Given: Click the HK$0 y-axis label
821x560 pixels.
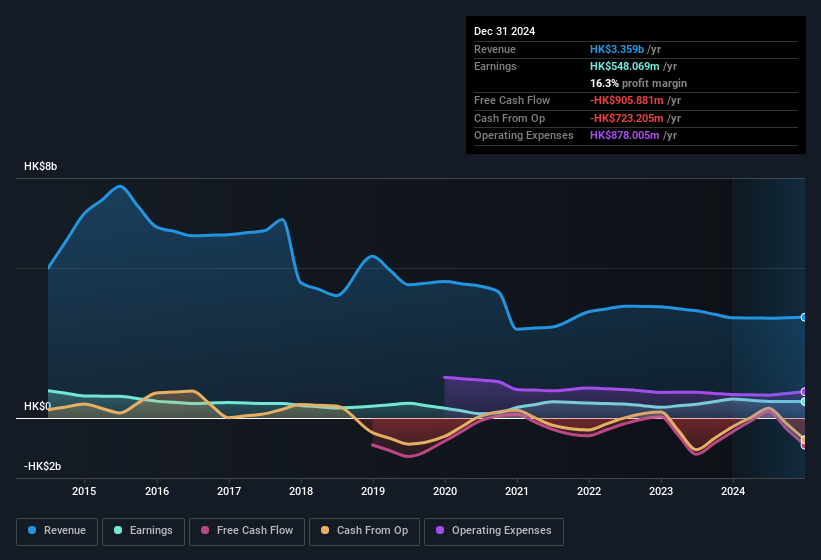Looking at the screenshot, I should coord(37,406).
